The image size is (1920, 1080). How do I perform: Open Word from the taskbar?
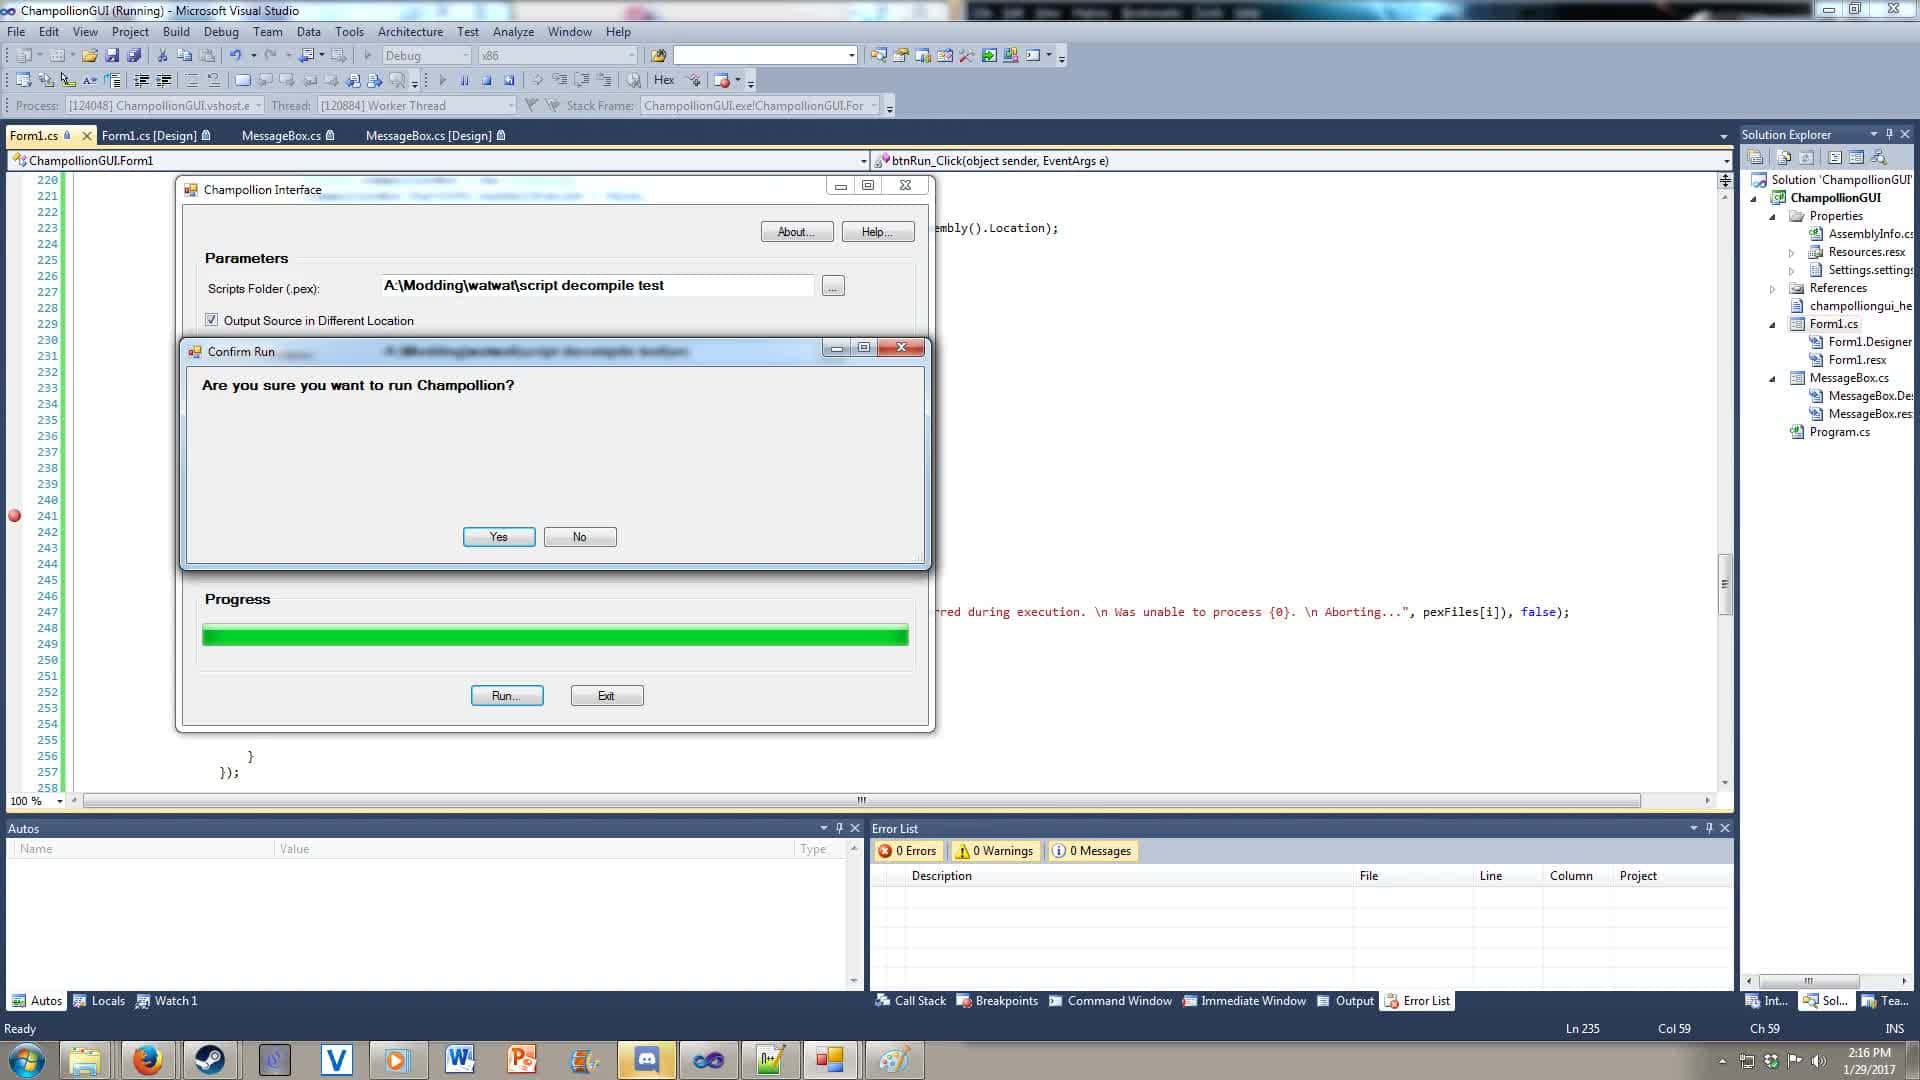pyautogui.click(x=460, y=1059)
